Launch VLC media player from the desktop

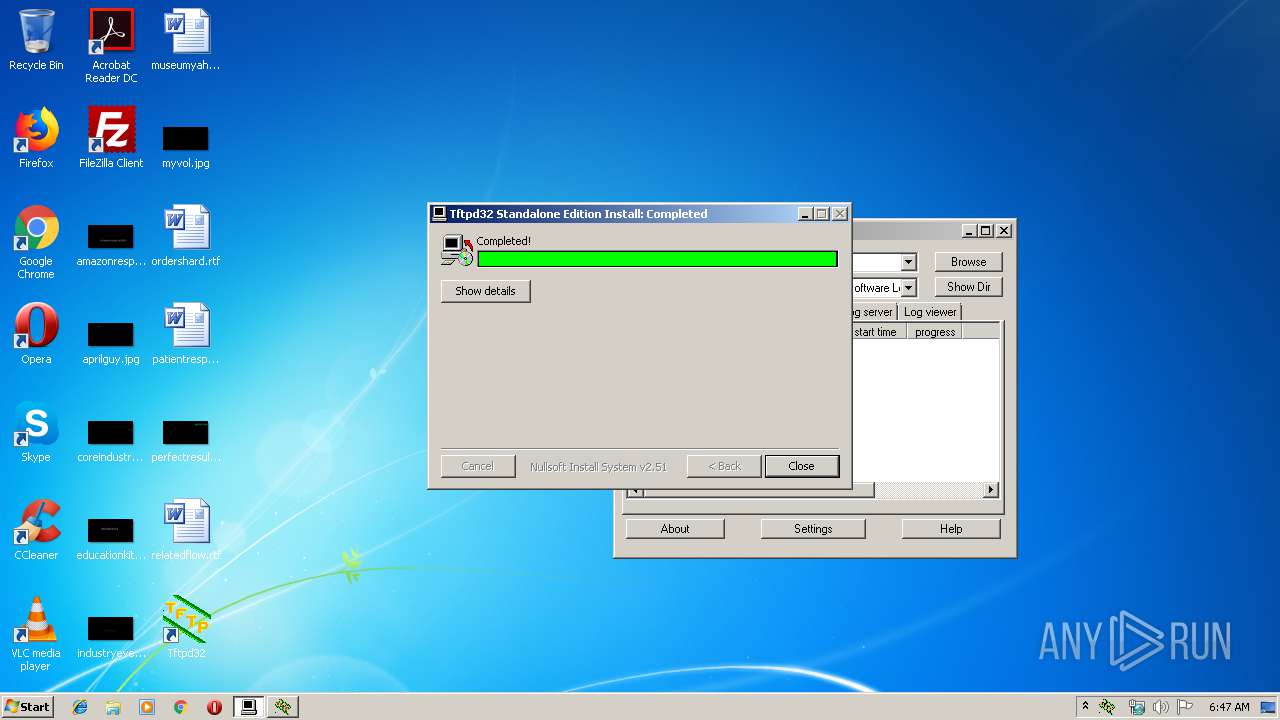36,634
